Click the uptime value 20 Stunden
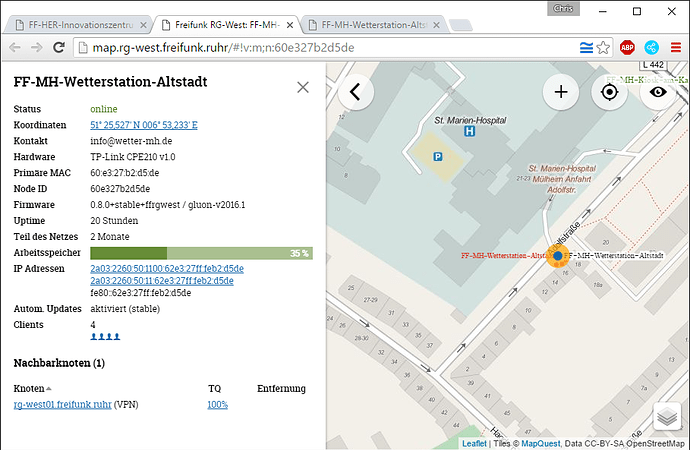This screenshot has height=450, width=690. tap(114, 220)
